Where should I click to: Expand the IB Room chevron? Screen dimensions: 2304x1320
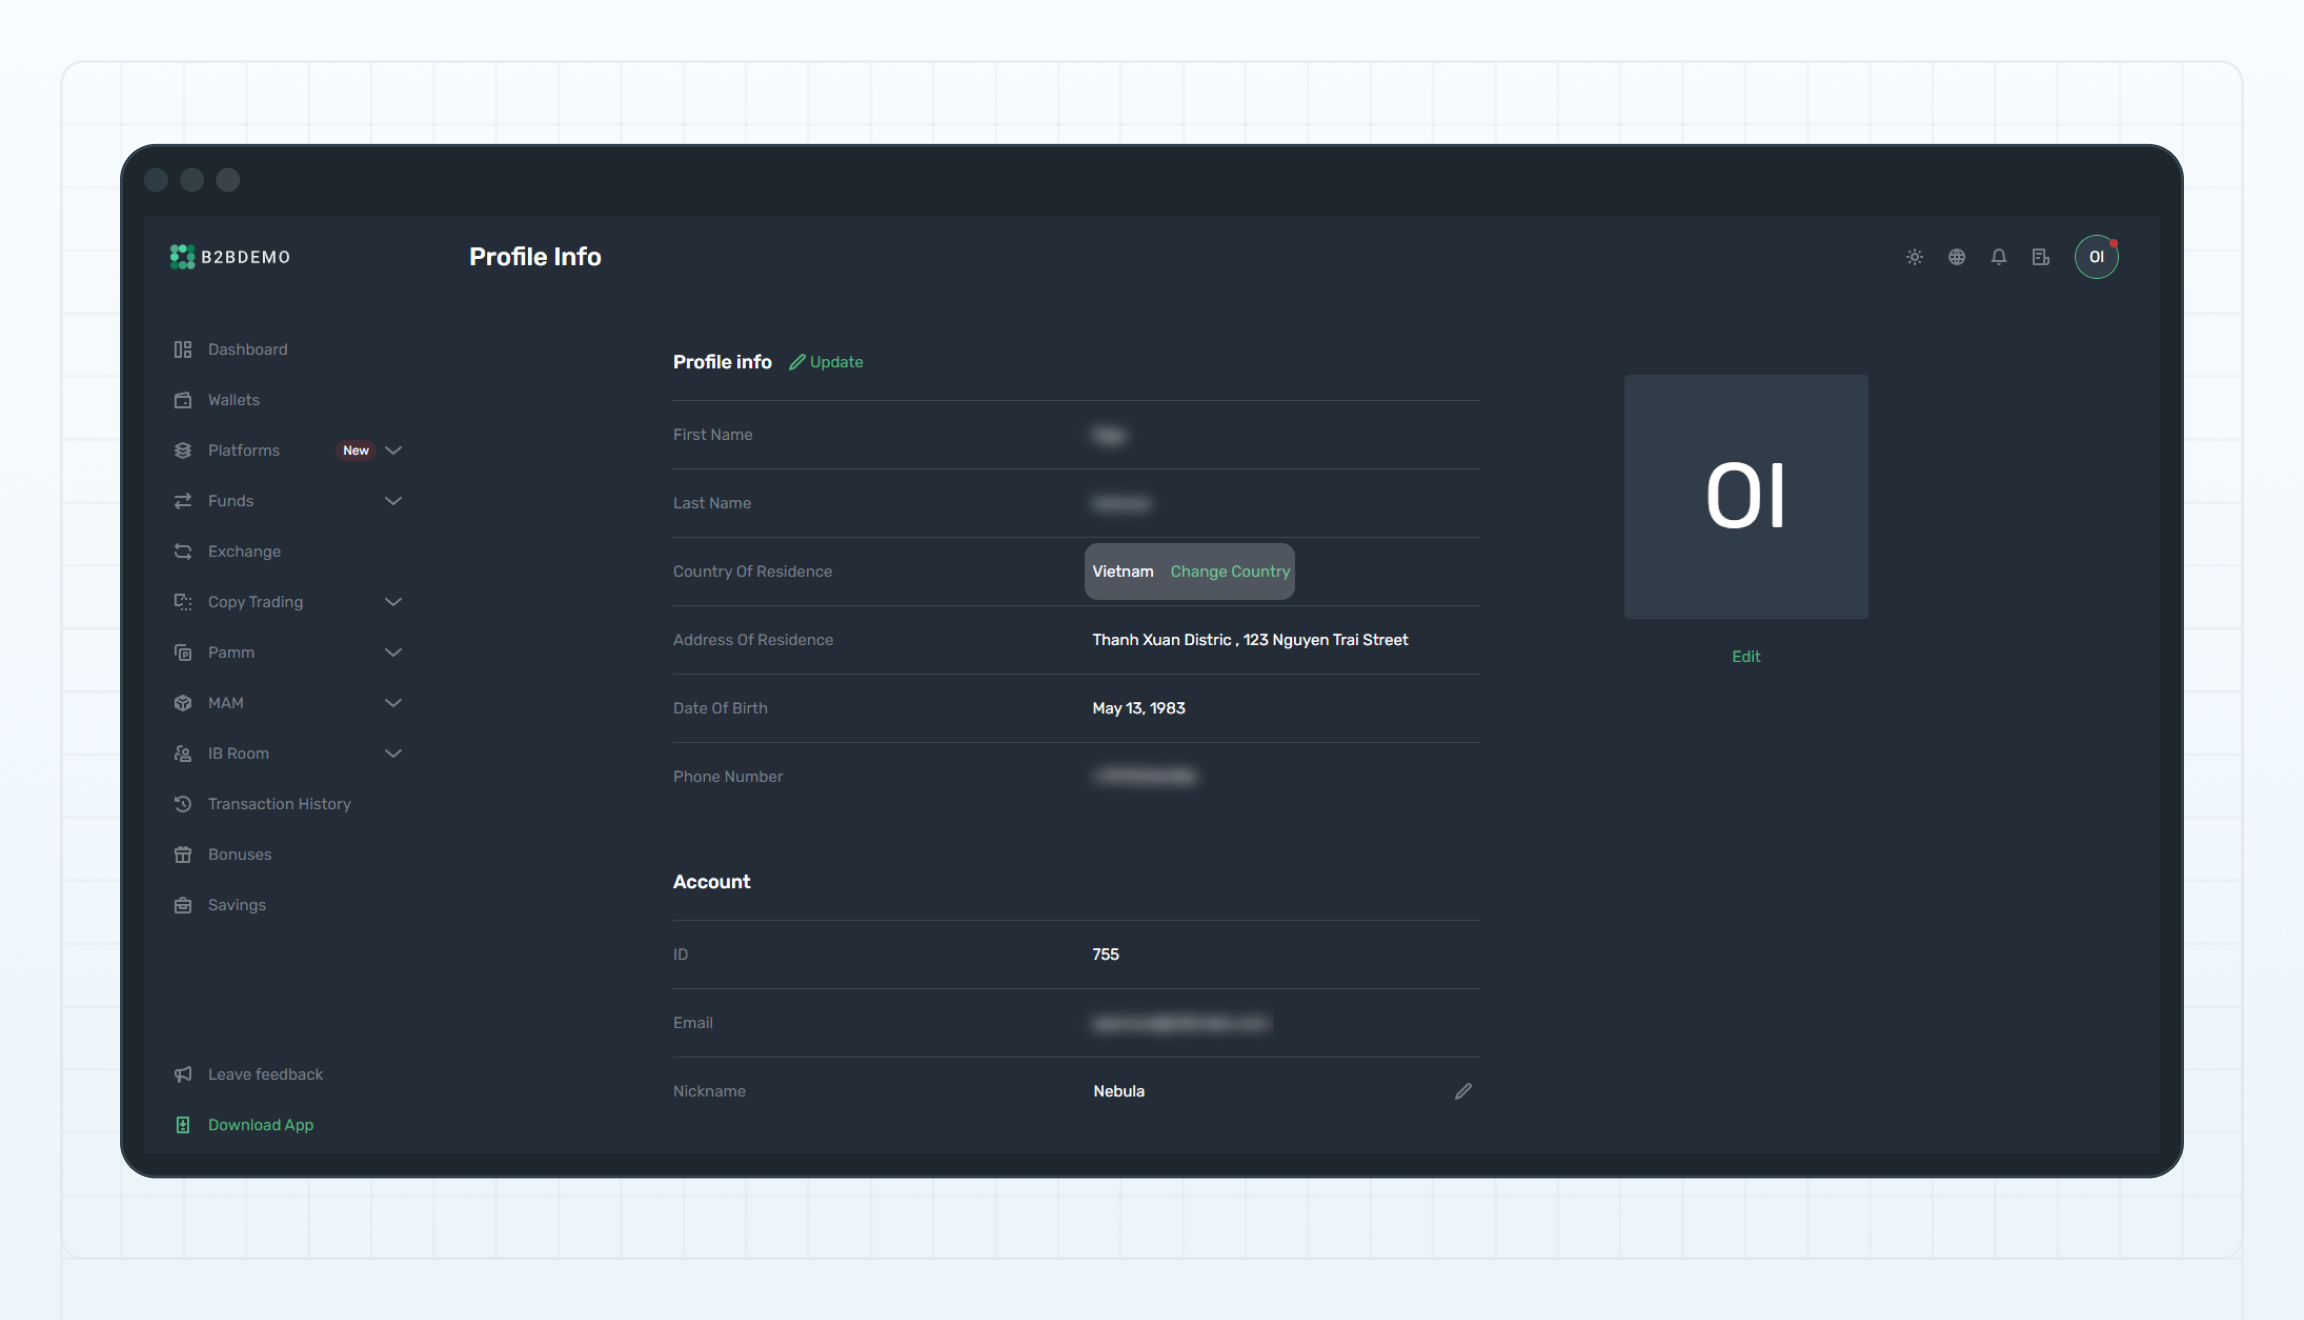(393, 753)
